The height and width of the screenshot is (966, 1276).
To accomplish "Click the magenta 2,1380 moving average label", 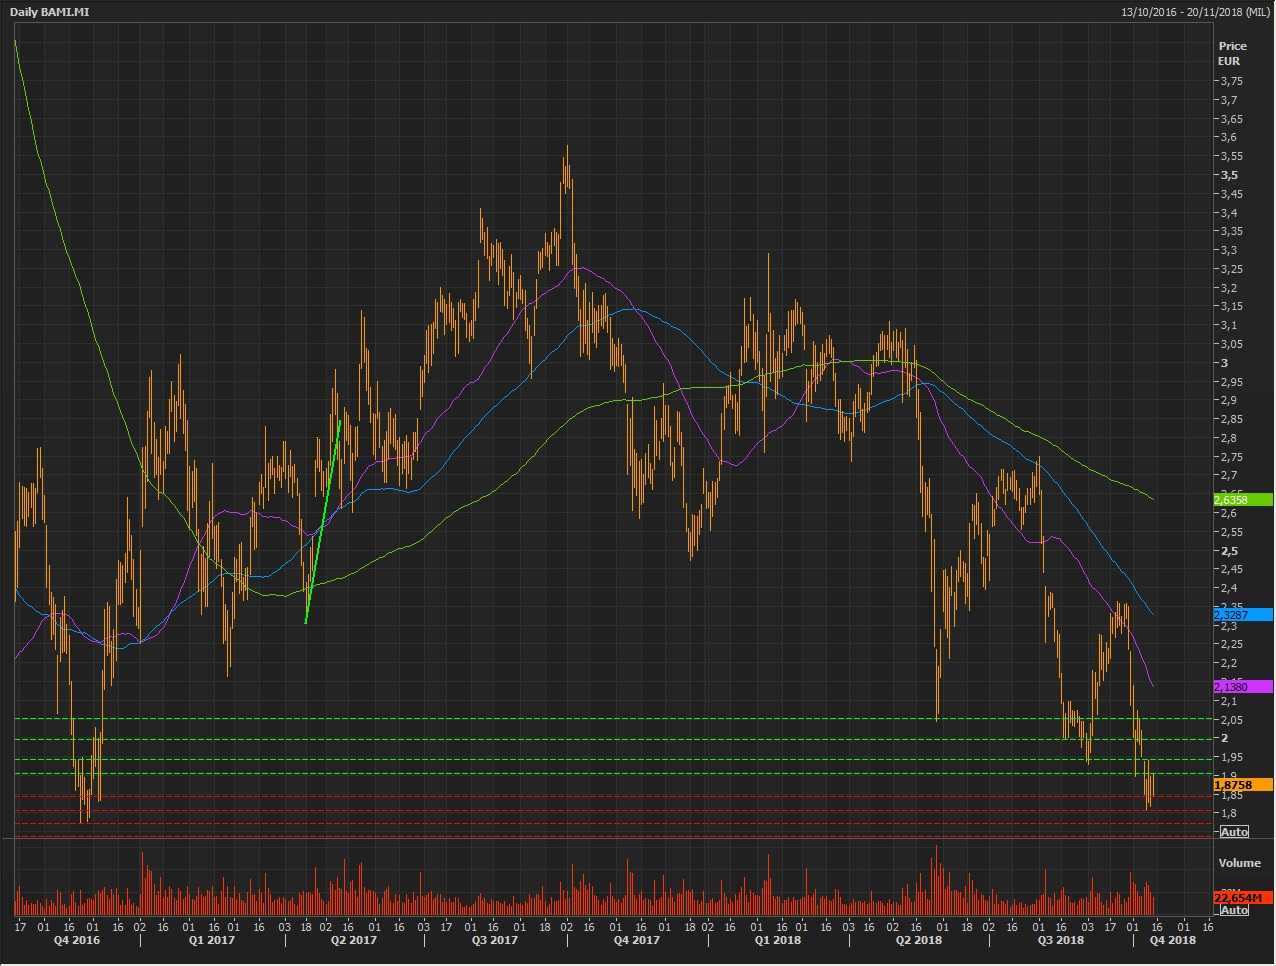I will pyautogui.click(x=1242, y=687).
